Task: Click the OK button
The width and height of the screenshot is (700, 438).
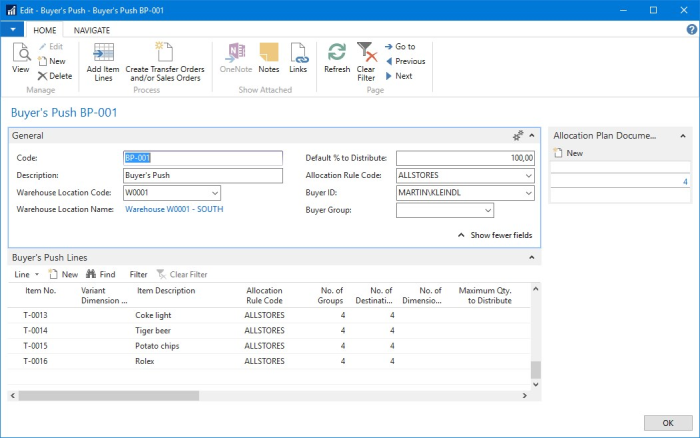Action: (659, 421)
